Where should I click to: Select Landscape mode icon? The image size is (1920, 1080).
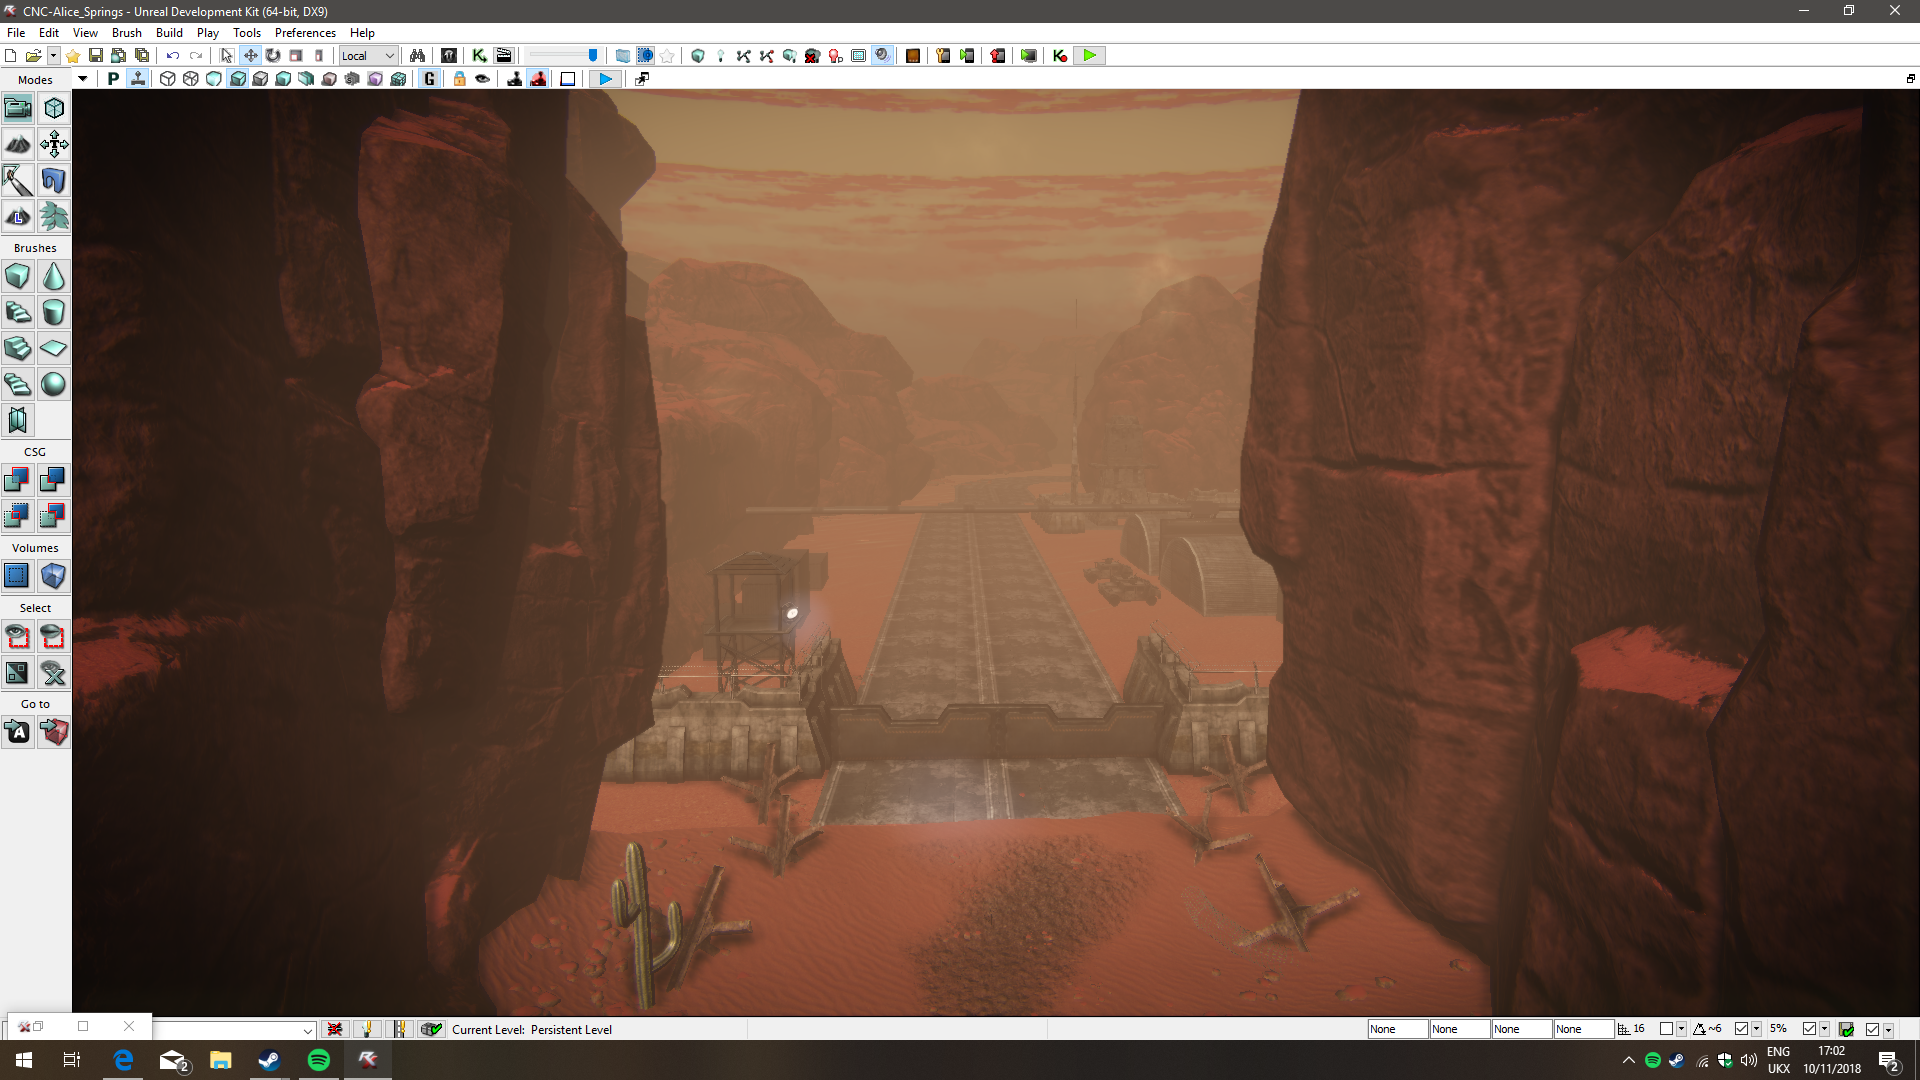coord(18,216)
